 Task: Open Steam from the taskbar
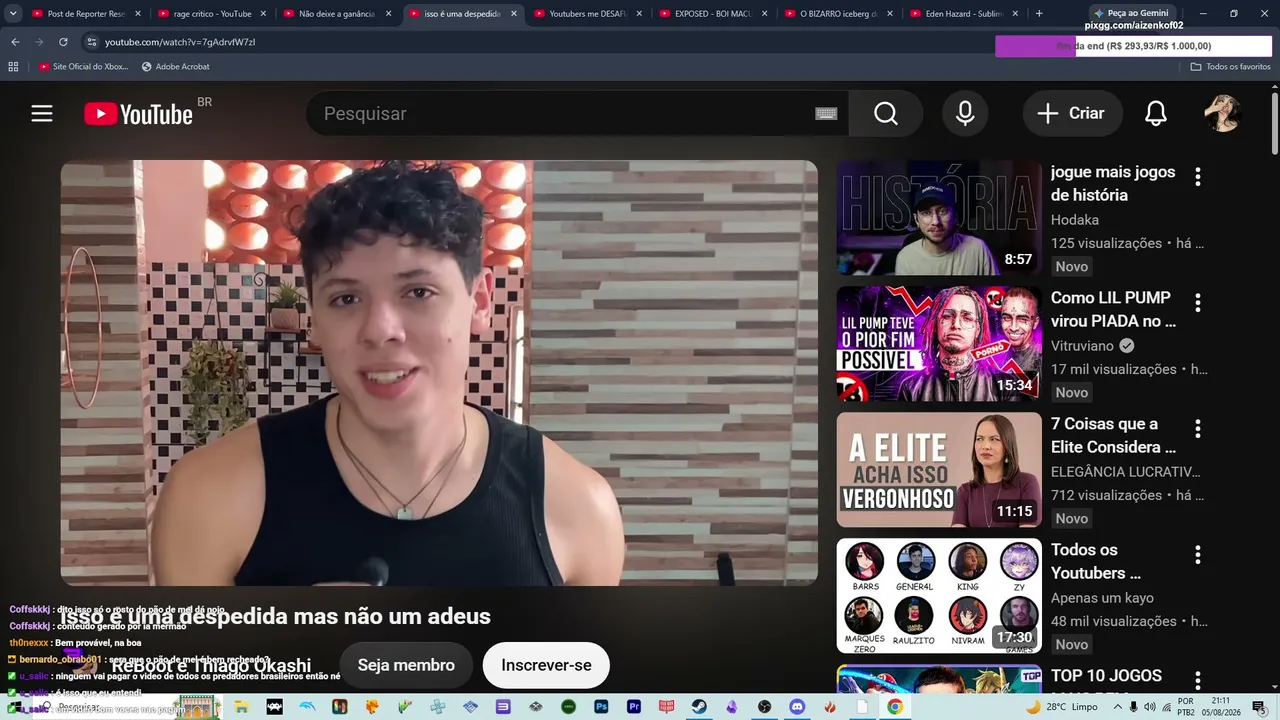[x=699, y=707]
